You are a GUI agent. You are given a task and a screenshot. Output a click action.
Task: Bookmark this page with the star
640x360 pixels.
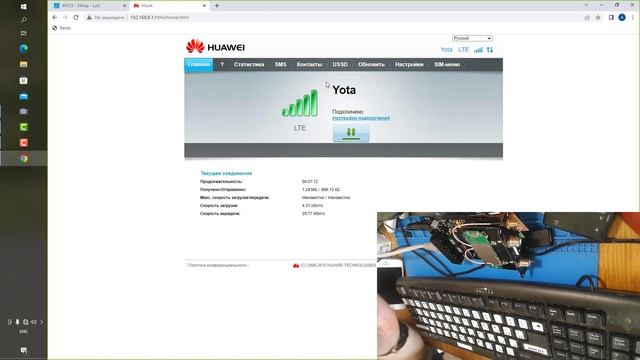tap(598, 18)
